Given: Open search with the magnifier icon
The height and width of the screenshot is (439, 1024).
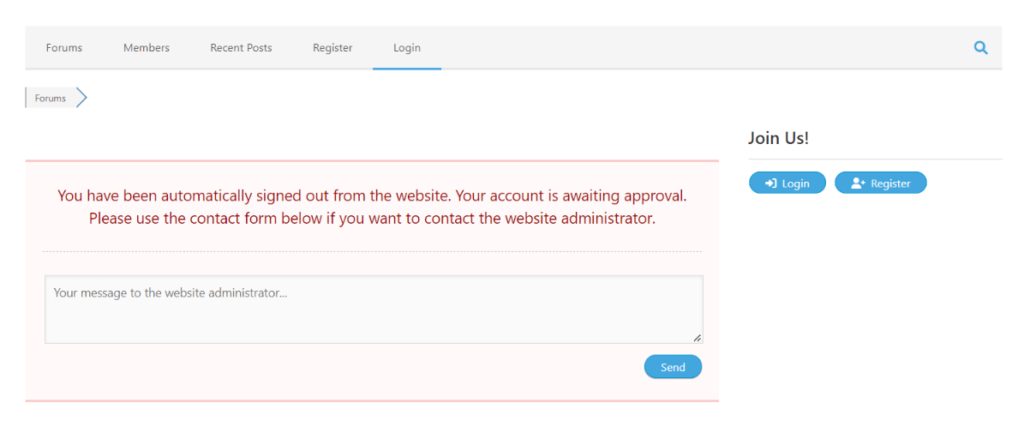Looking at the screenshot, I should click(980, 47).
